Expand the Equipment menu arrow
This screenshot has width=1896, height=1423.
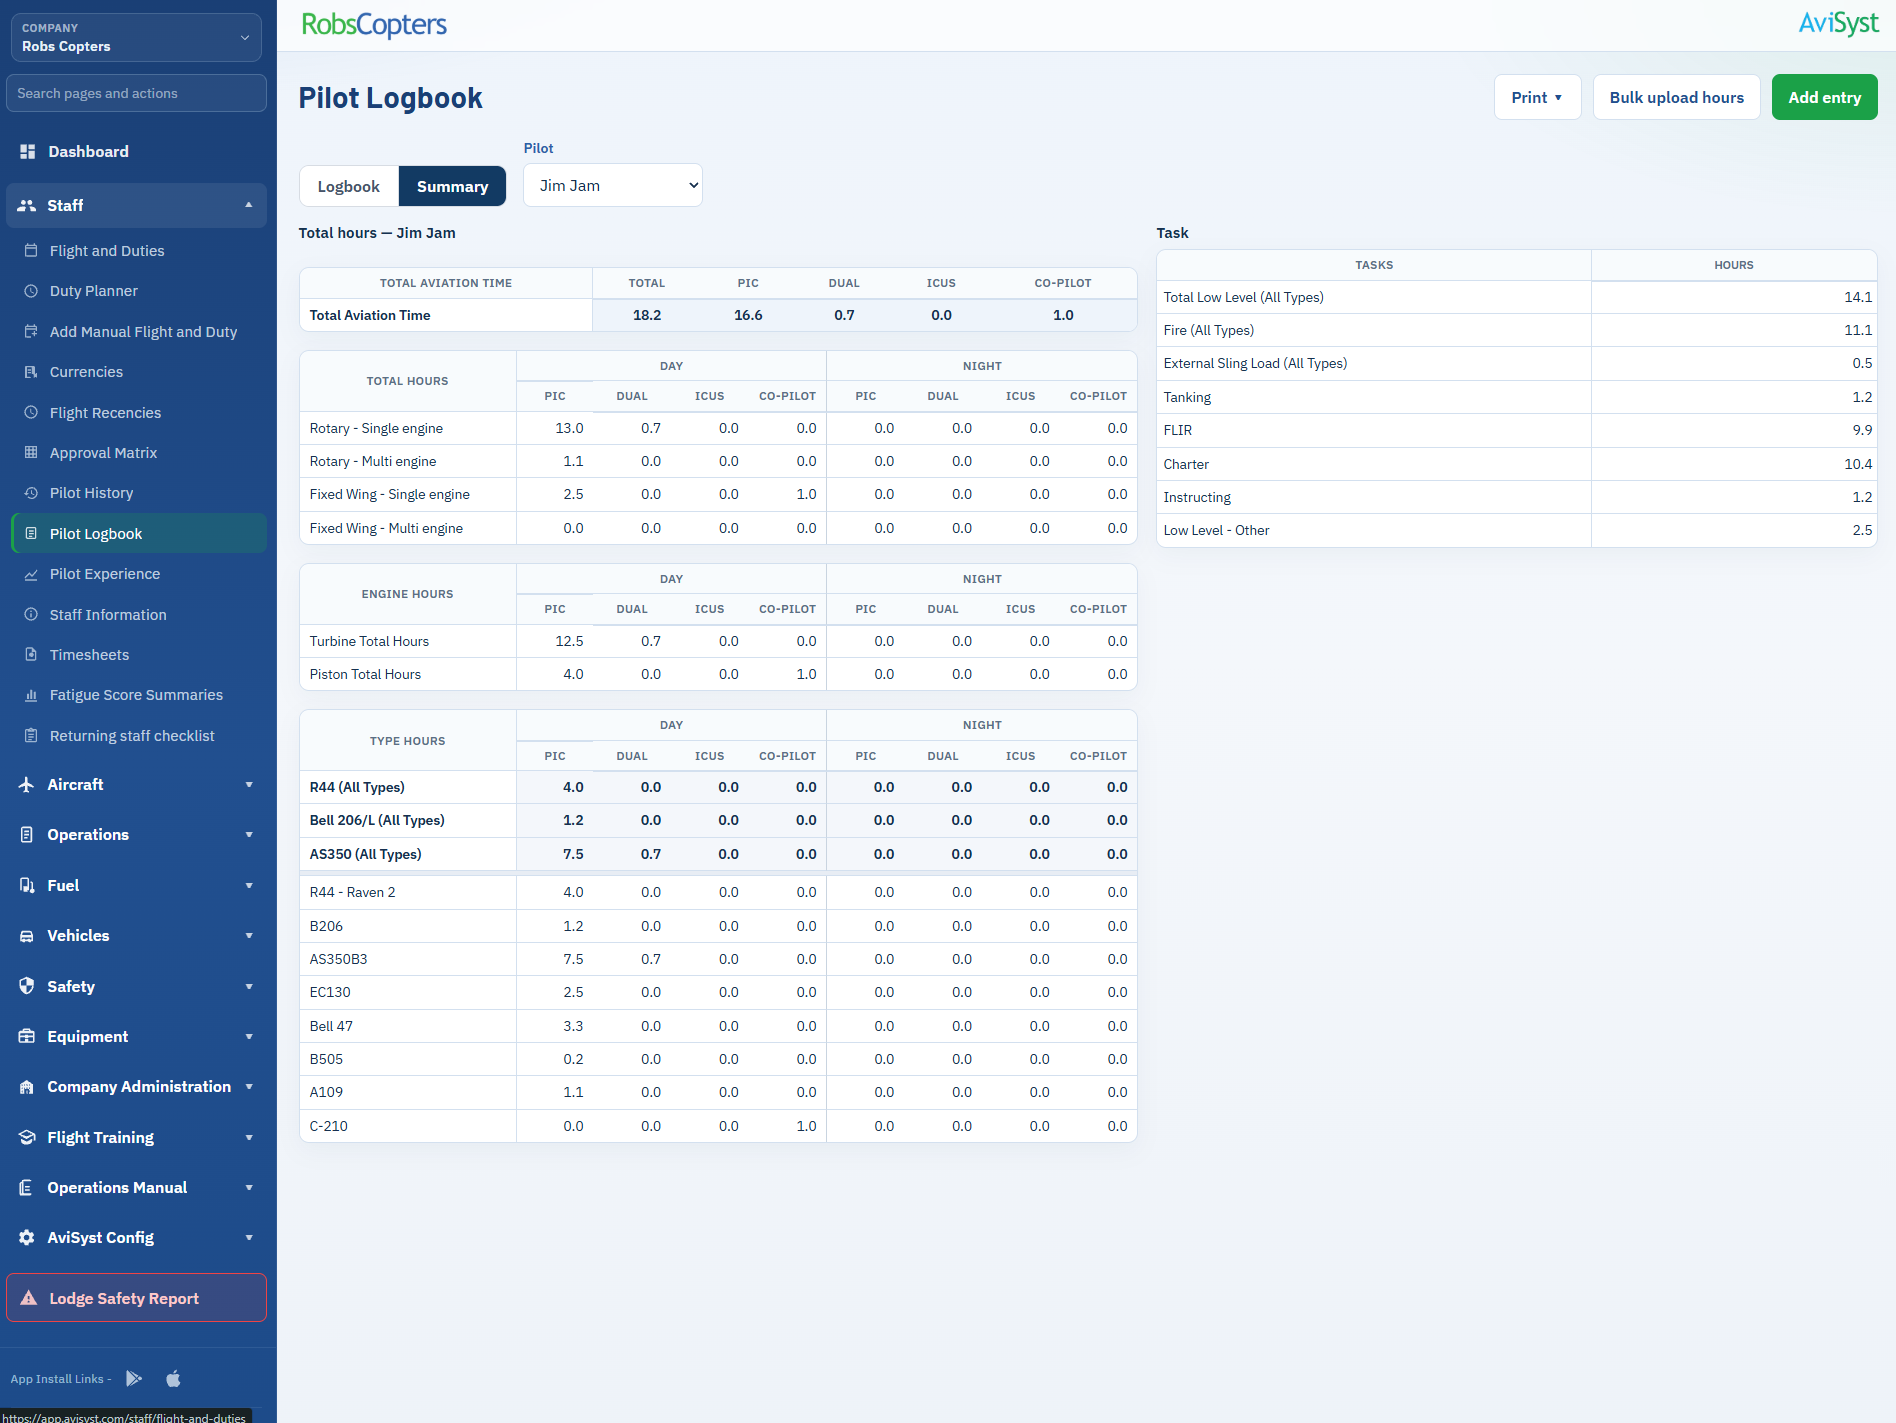[249, 1036]
